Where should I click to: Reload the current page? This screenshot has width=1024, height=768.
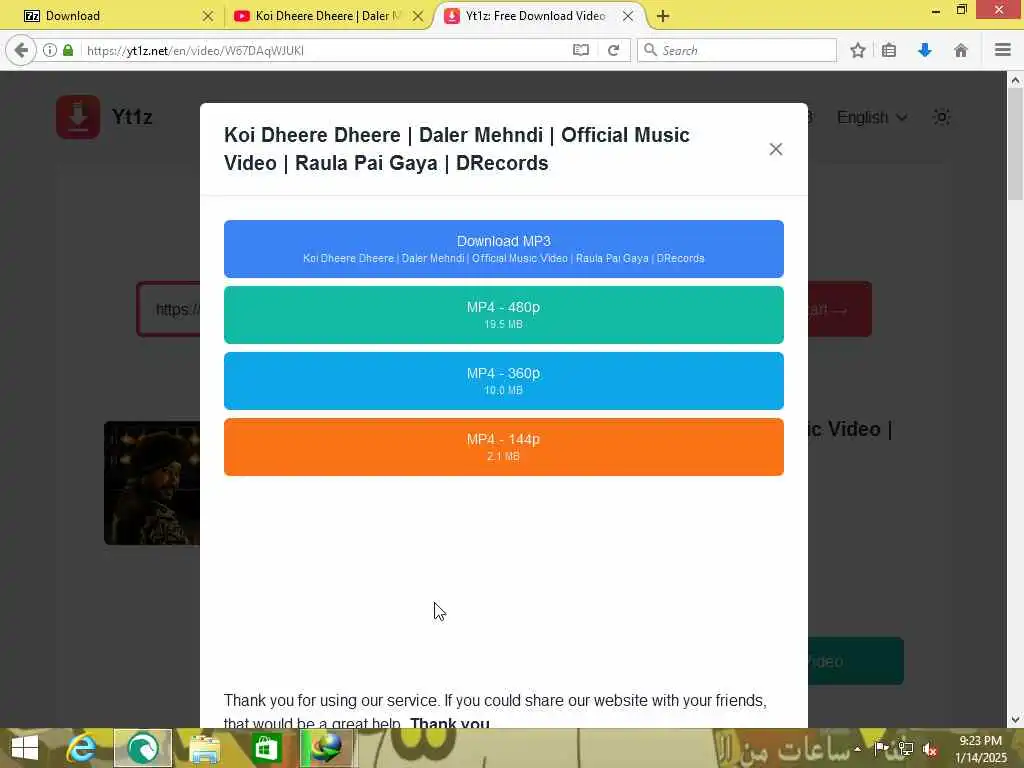pyautogui.click(x=613, y=50)
